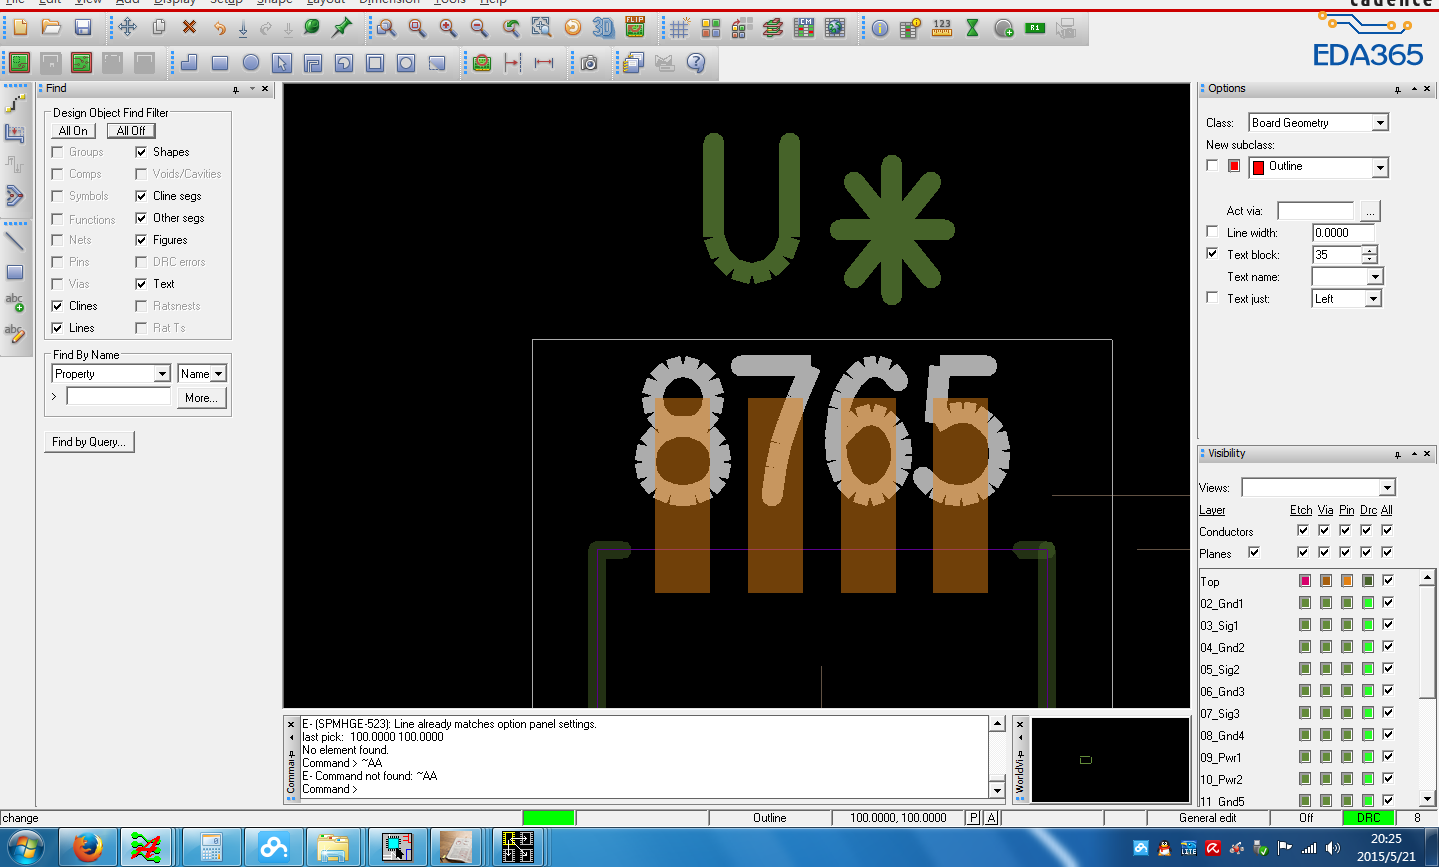The height and width of the screenshot is (867, 1439).
Task: Toggle the Other segs checkbox
Action: 141,218
